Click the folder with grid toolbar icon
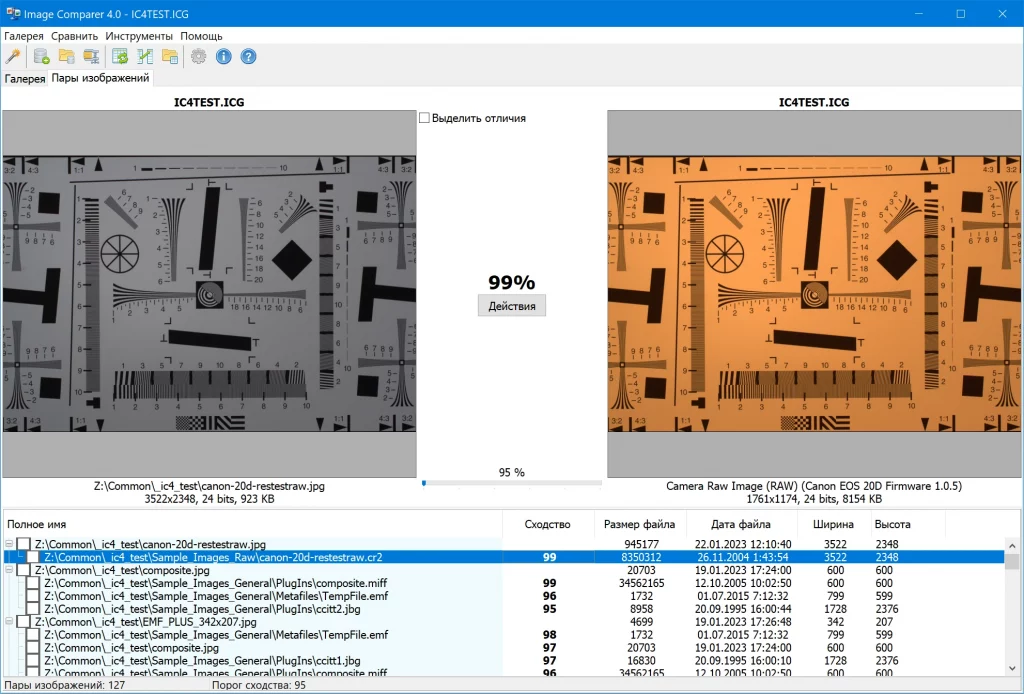 tap(169, 56)
